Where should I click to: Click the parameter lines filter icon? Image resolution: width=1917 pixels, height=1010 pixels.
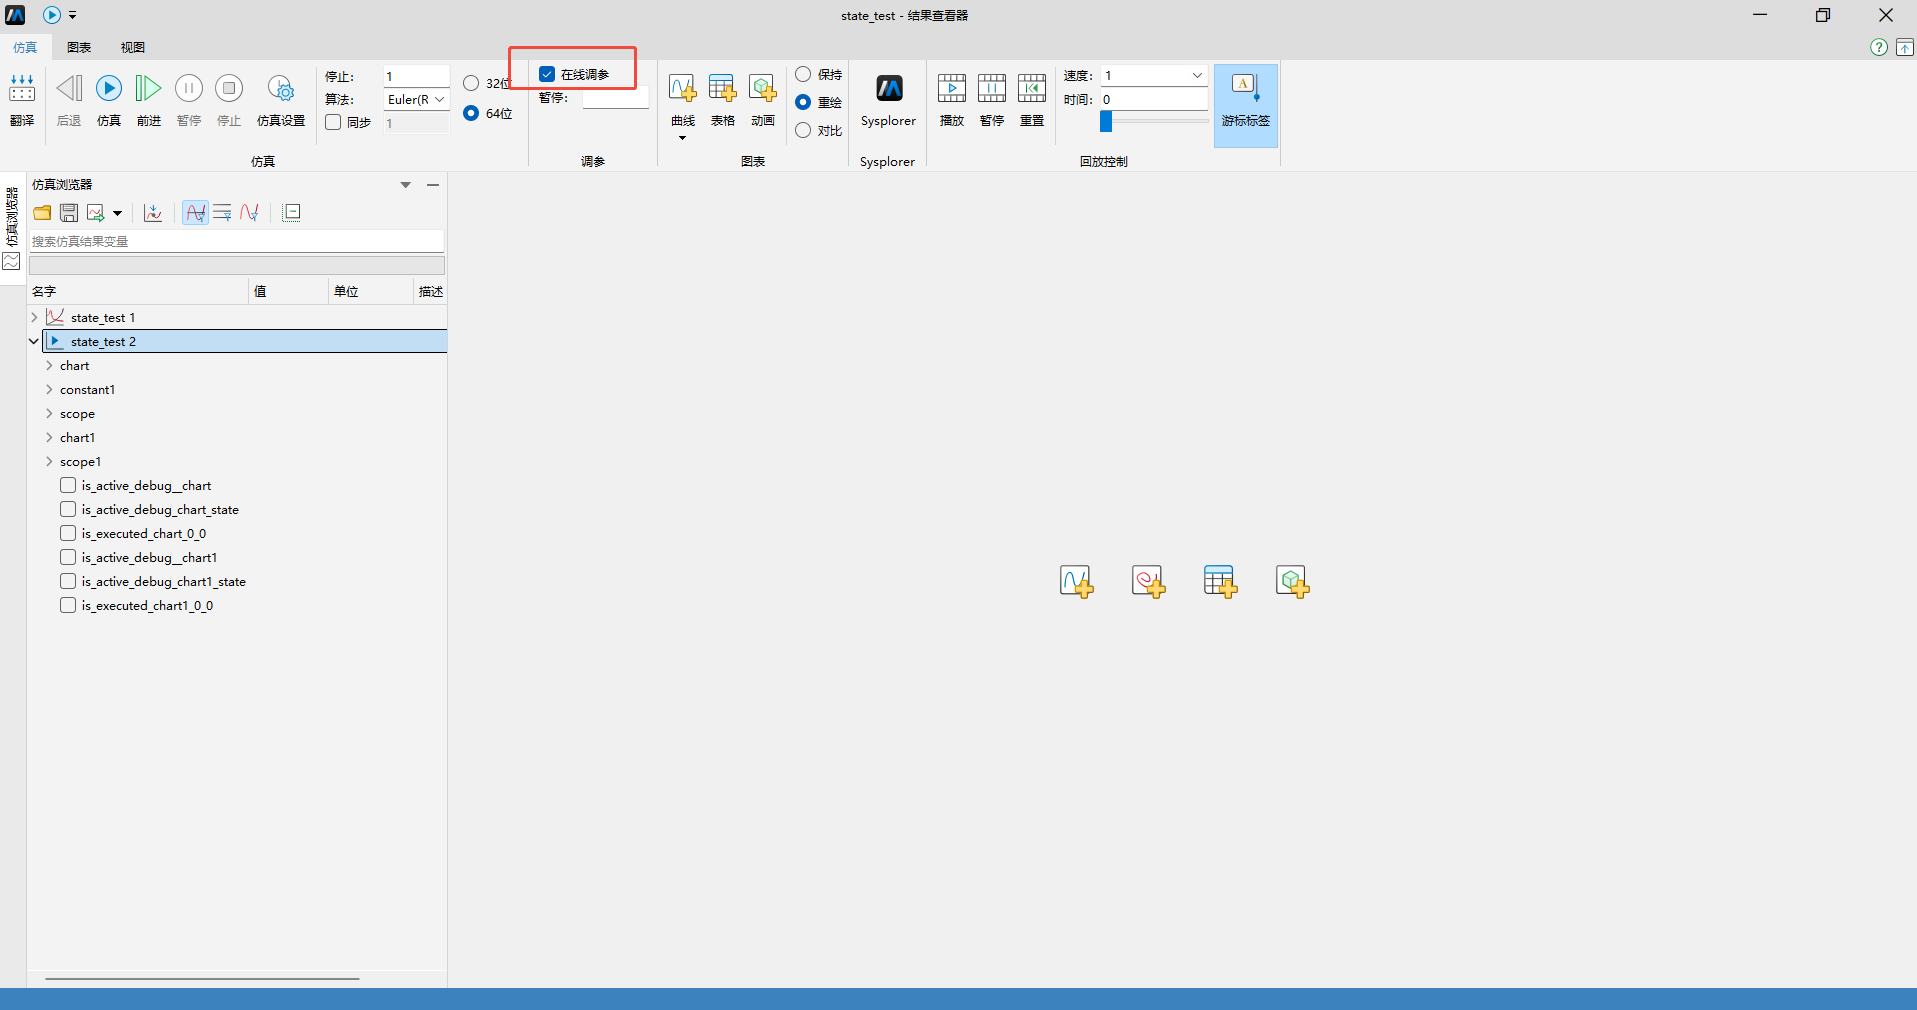(222, 213)
